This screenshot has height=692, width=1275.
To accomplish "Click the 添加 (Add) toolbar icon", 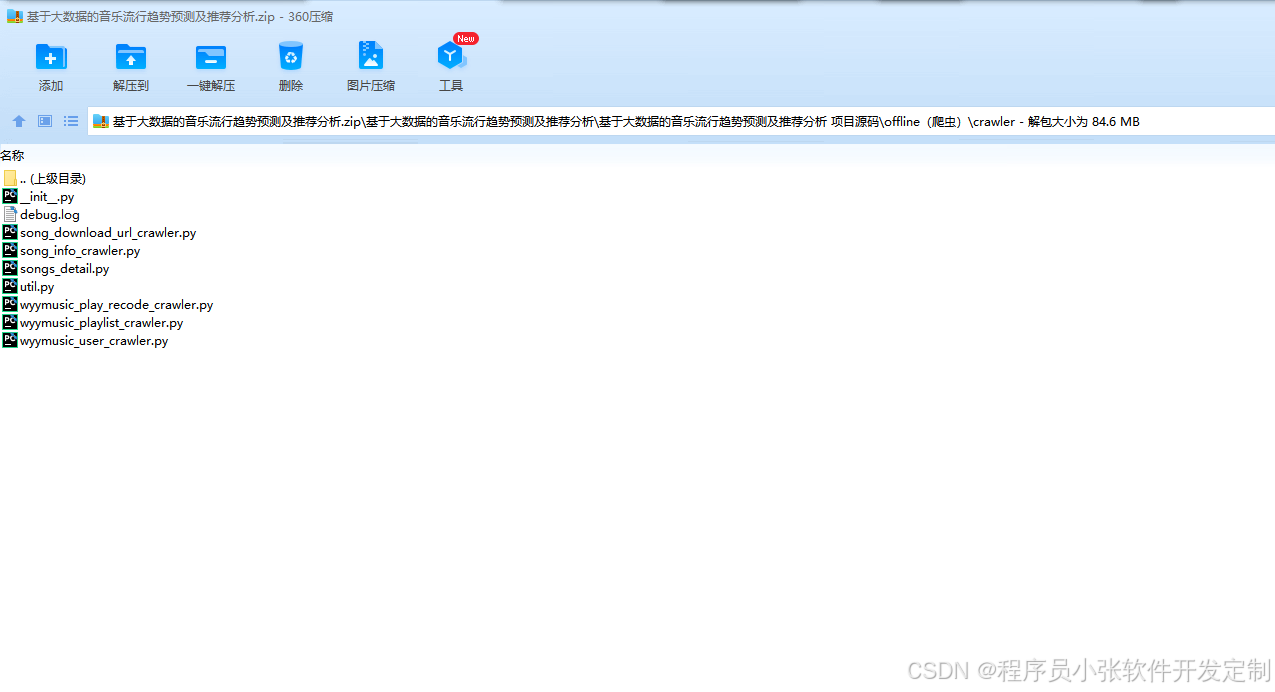I will click(x=51, y=57).
